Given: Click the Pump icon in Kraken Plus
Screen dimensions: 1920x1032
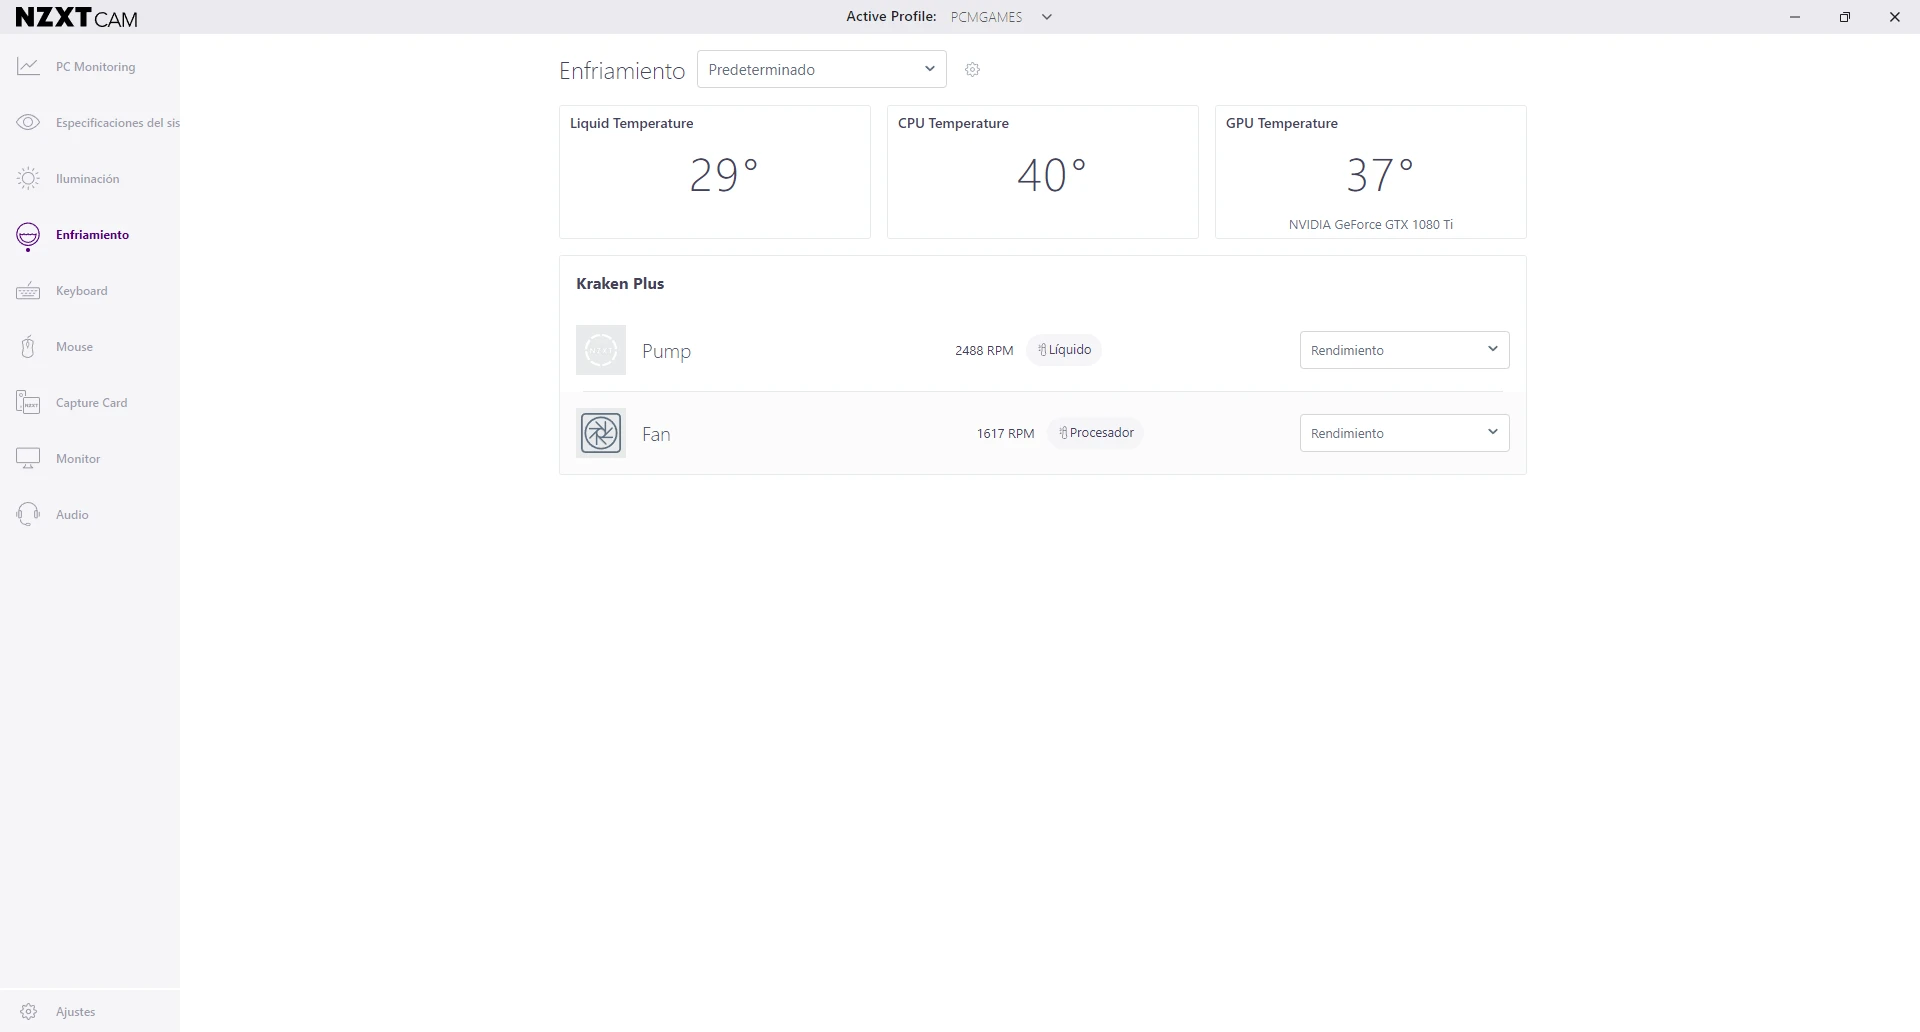Looking at the screenshot, I should pyautogui.click(x=601, y=350).
